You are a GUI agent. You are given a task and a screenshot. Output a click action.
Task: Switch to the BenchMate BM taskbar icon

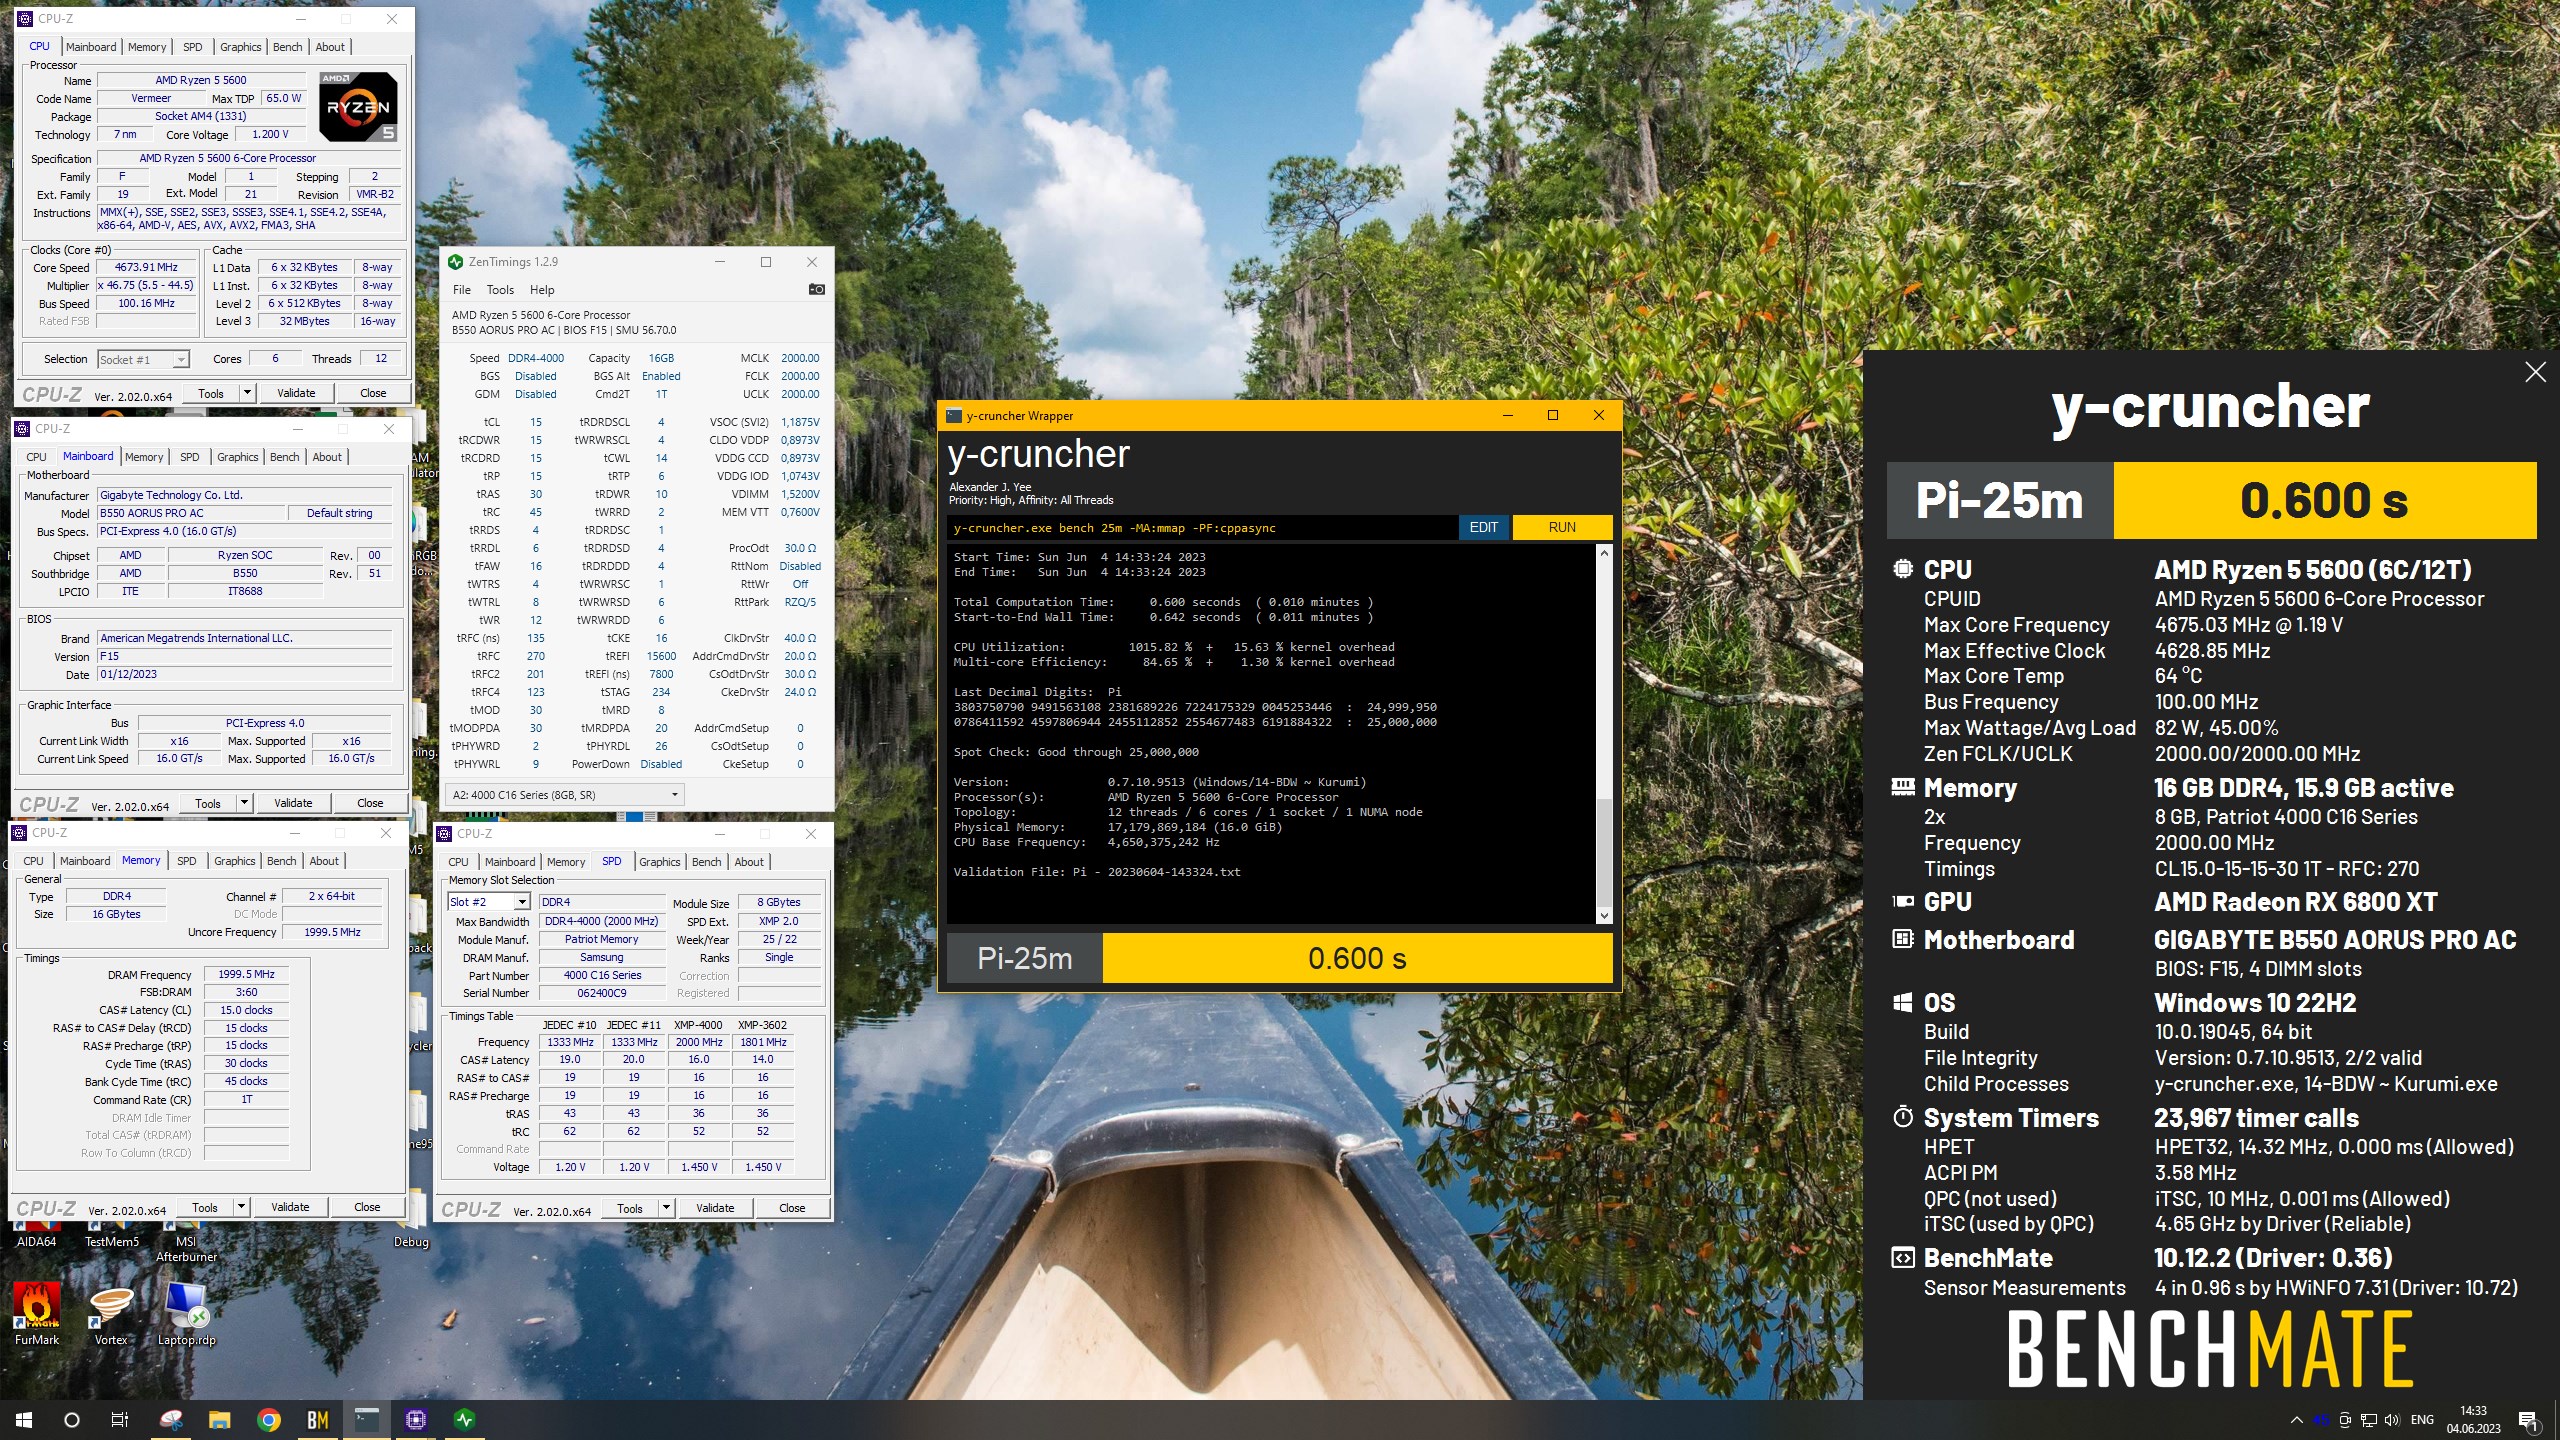(x=317, y=1420)
